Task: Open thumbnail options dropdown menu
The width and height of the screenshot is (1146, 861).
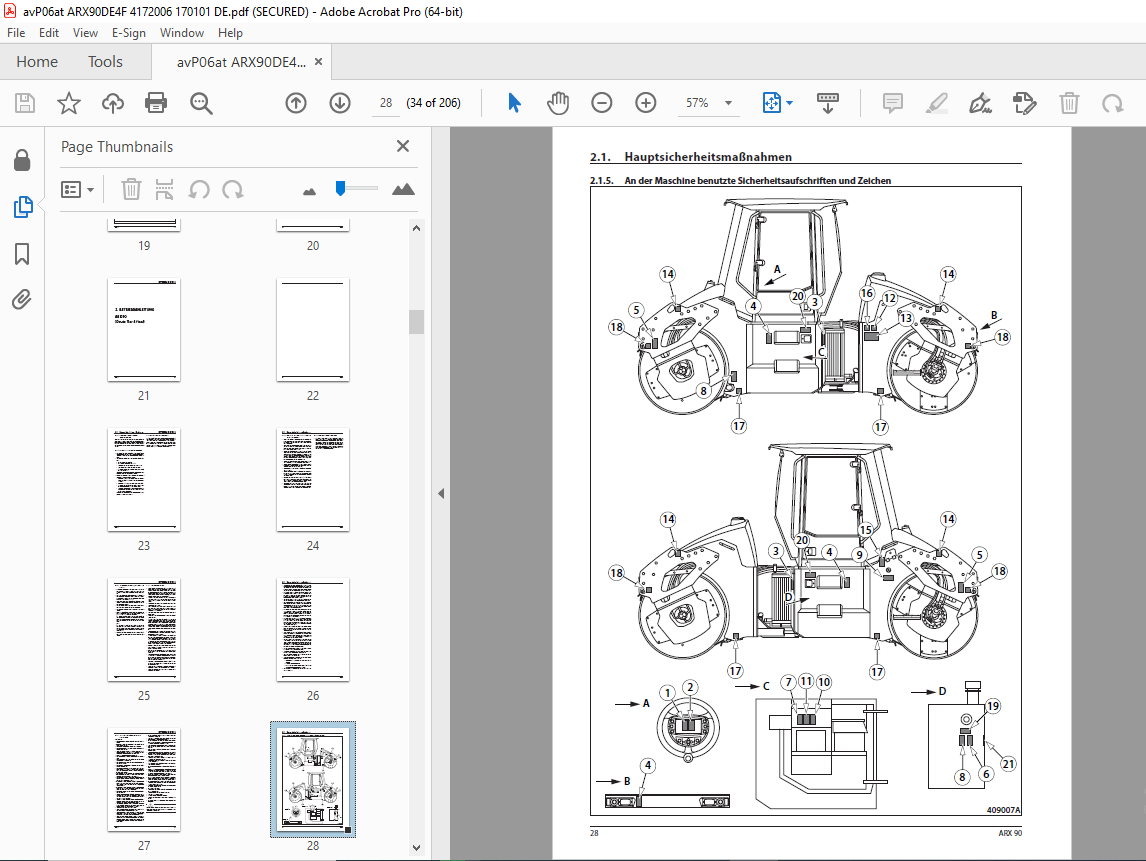Action: coord(77,190)
